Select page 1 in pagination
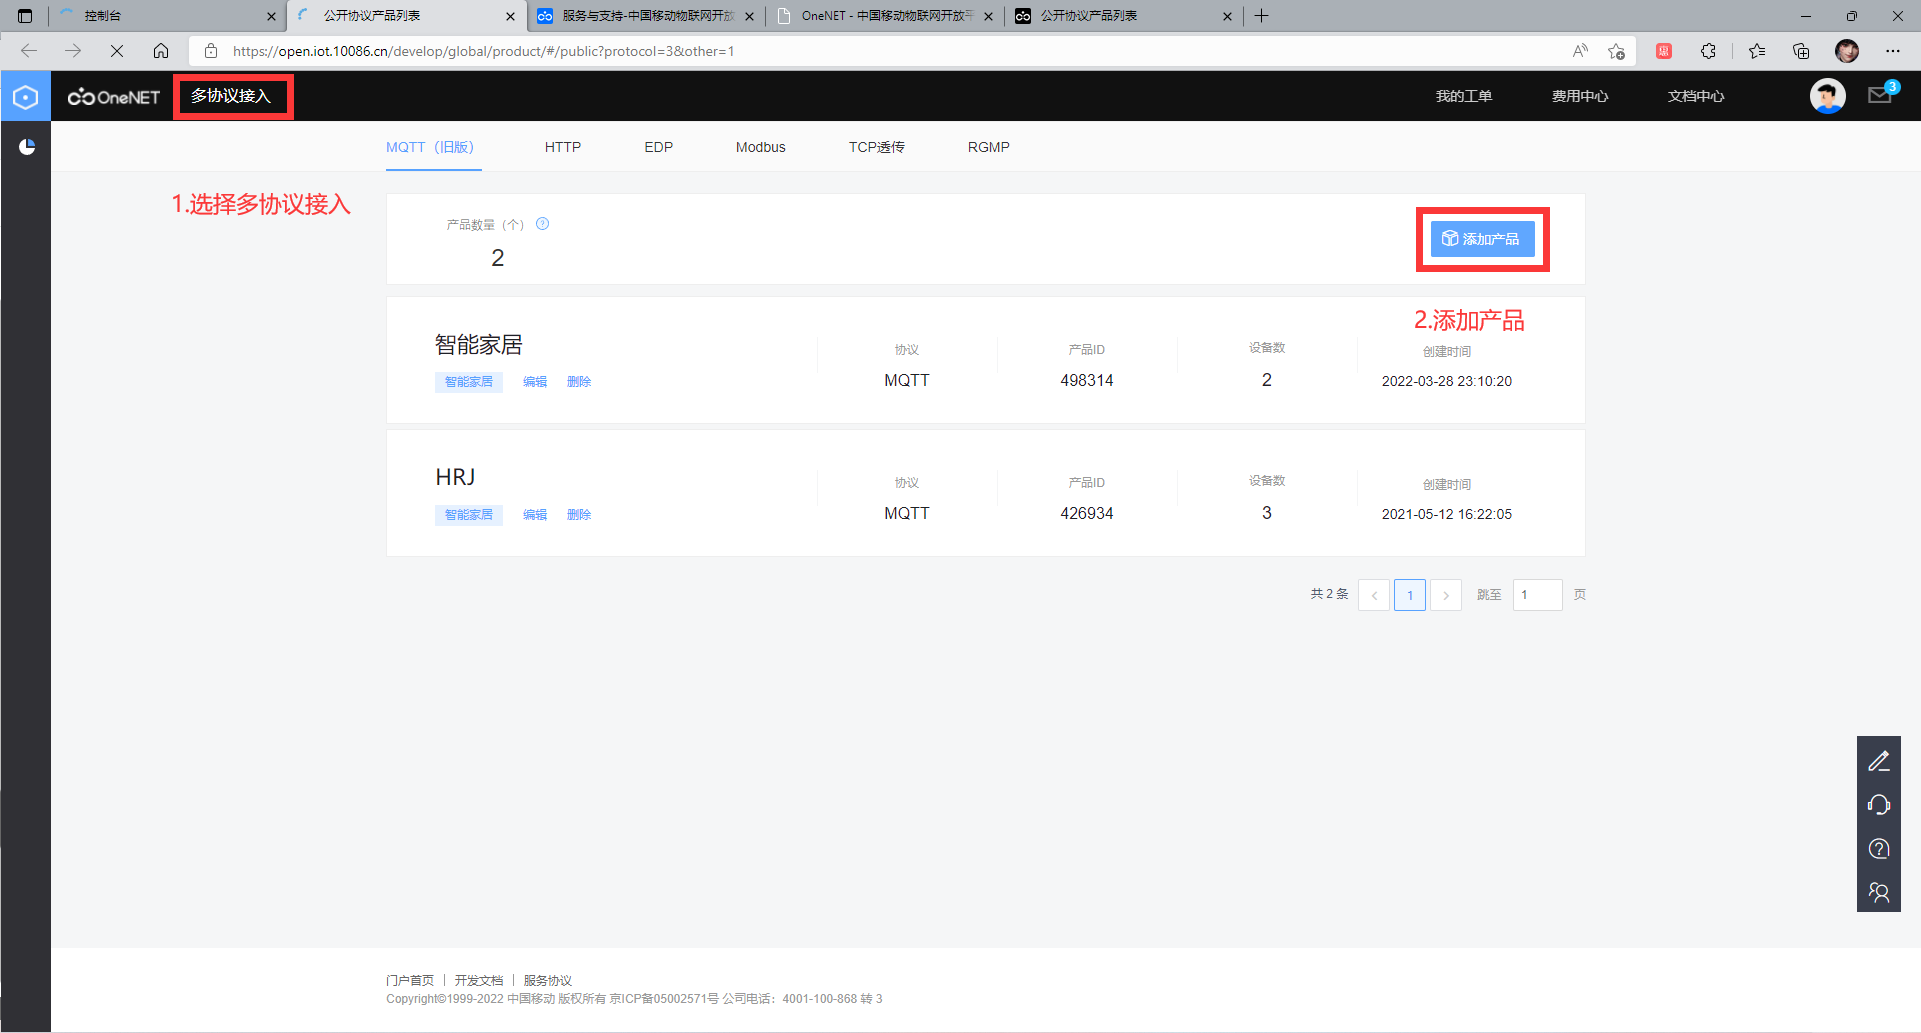The width and height of the screenshot is (1921, 1033). [x=1410, y=595]
